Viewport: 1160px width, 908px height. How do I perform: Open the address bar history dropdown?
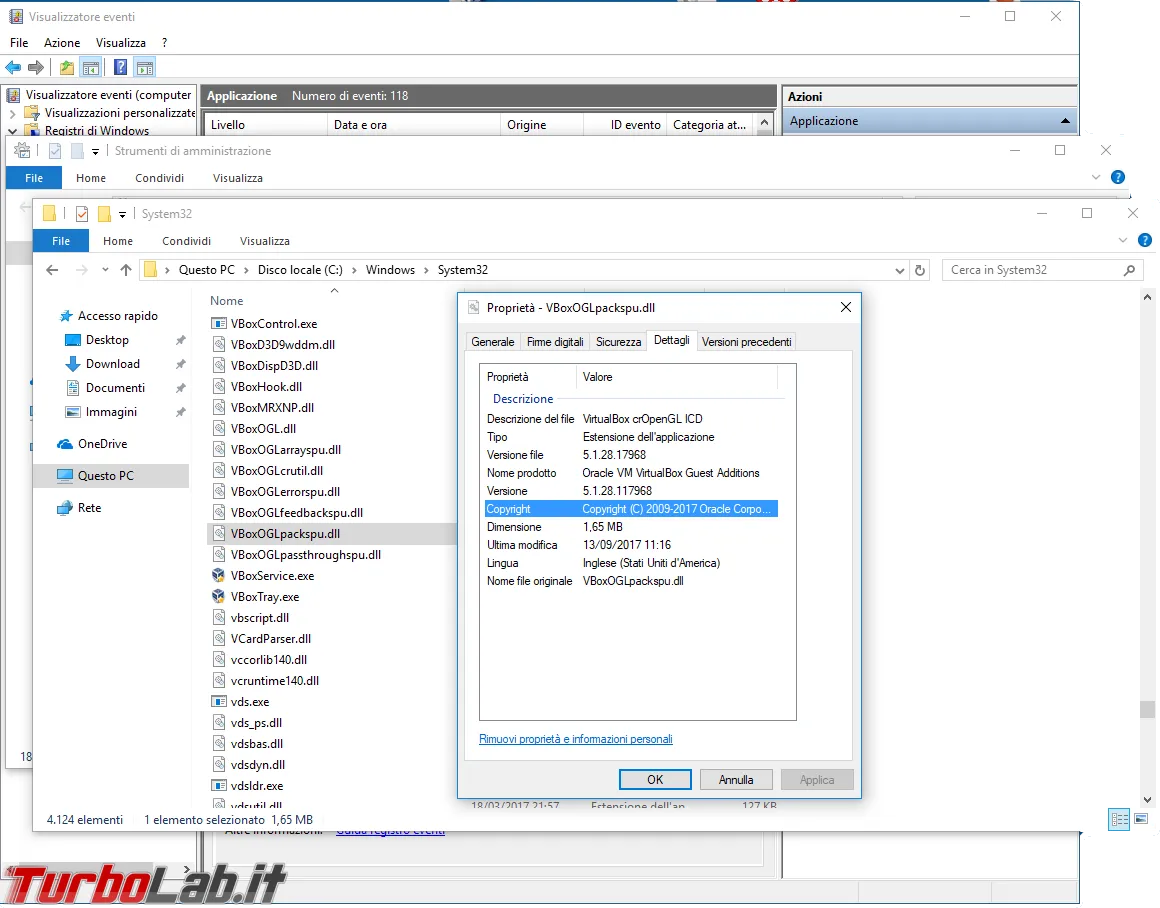pos(900,270)
